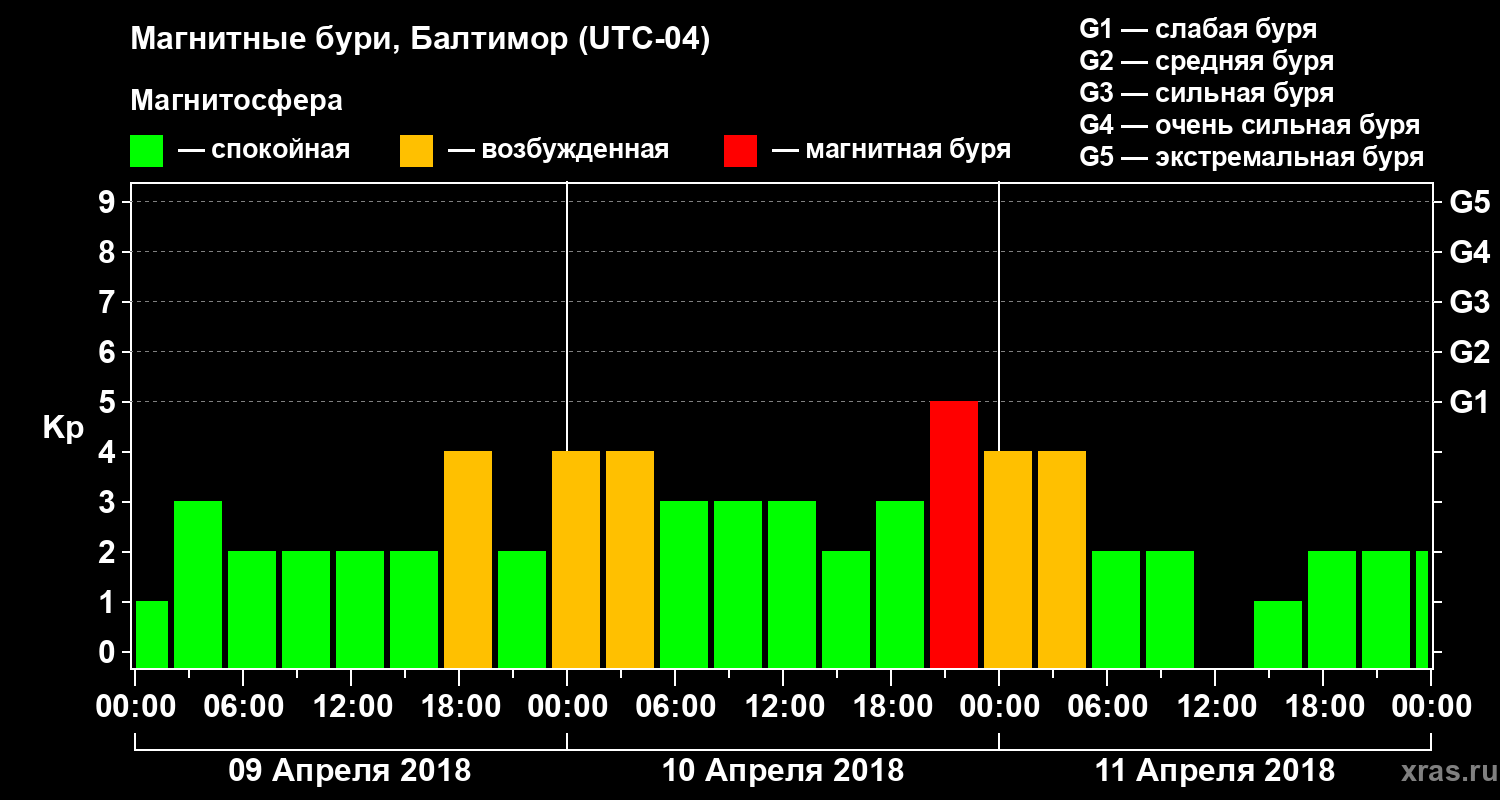The image size is (1500, 800).
Task: Click the 'G1 — слабая буря' legend line
Action: [1198, 28]
